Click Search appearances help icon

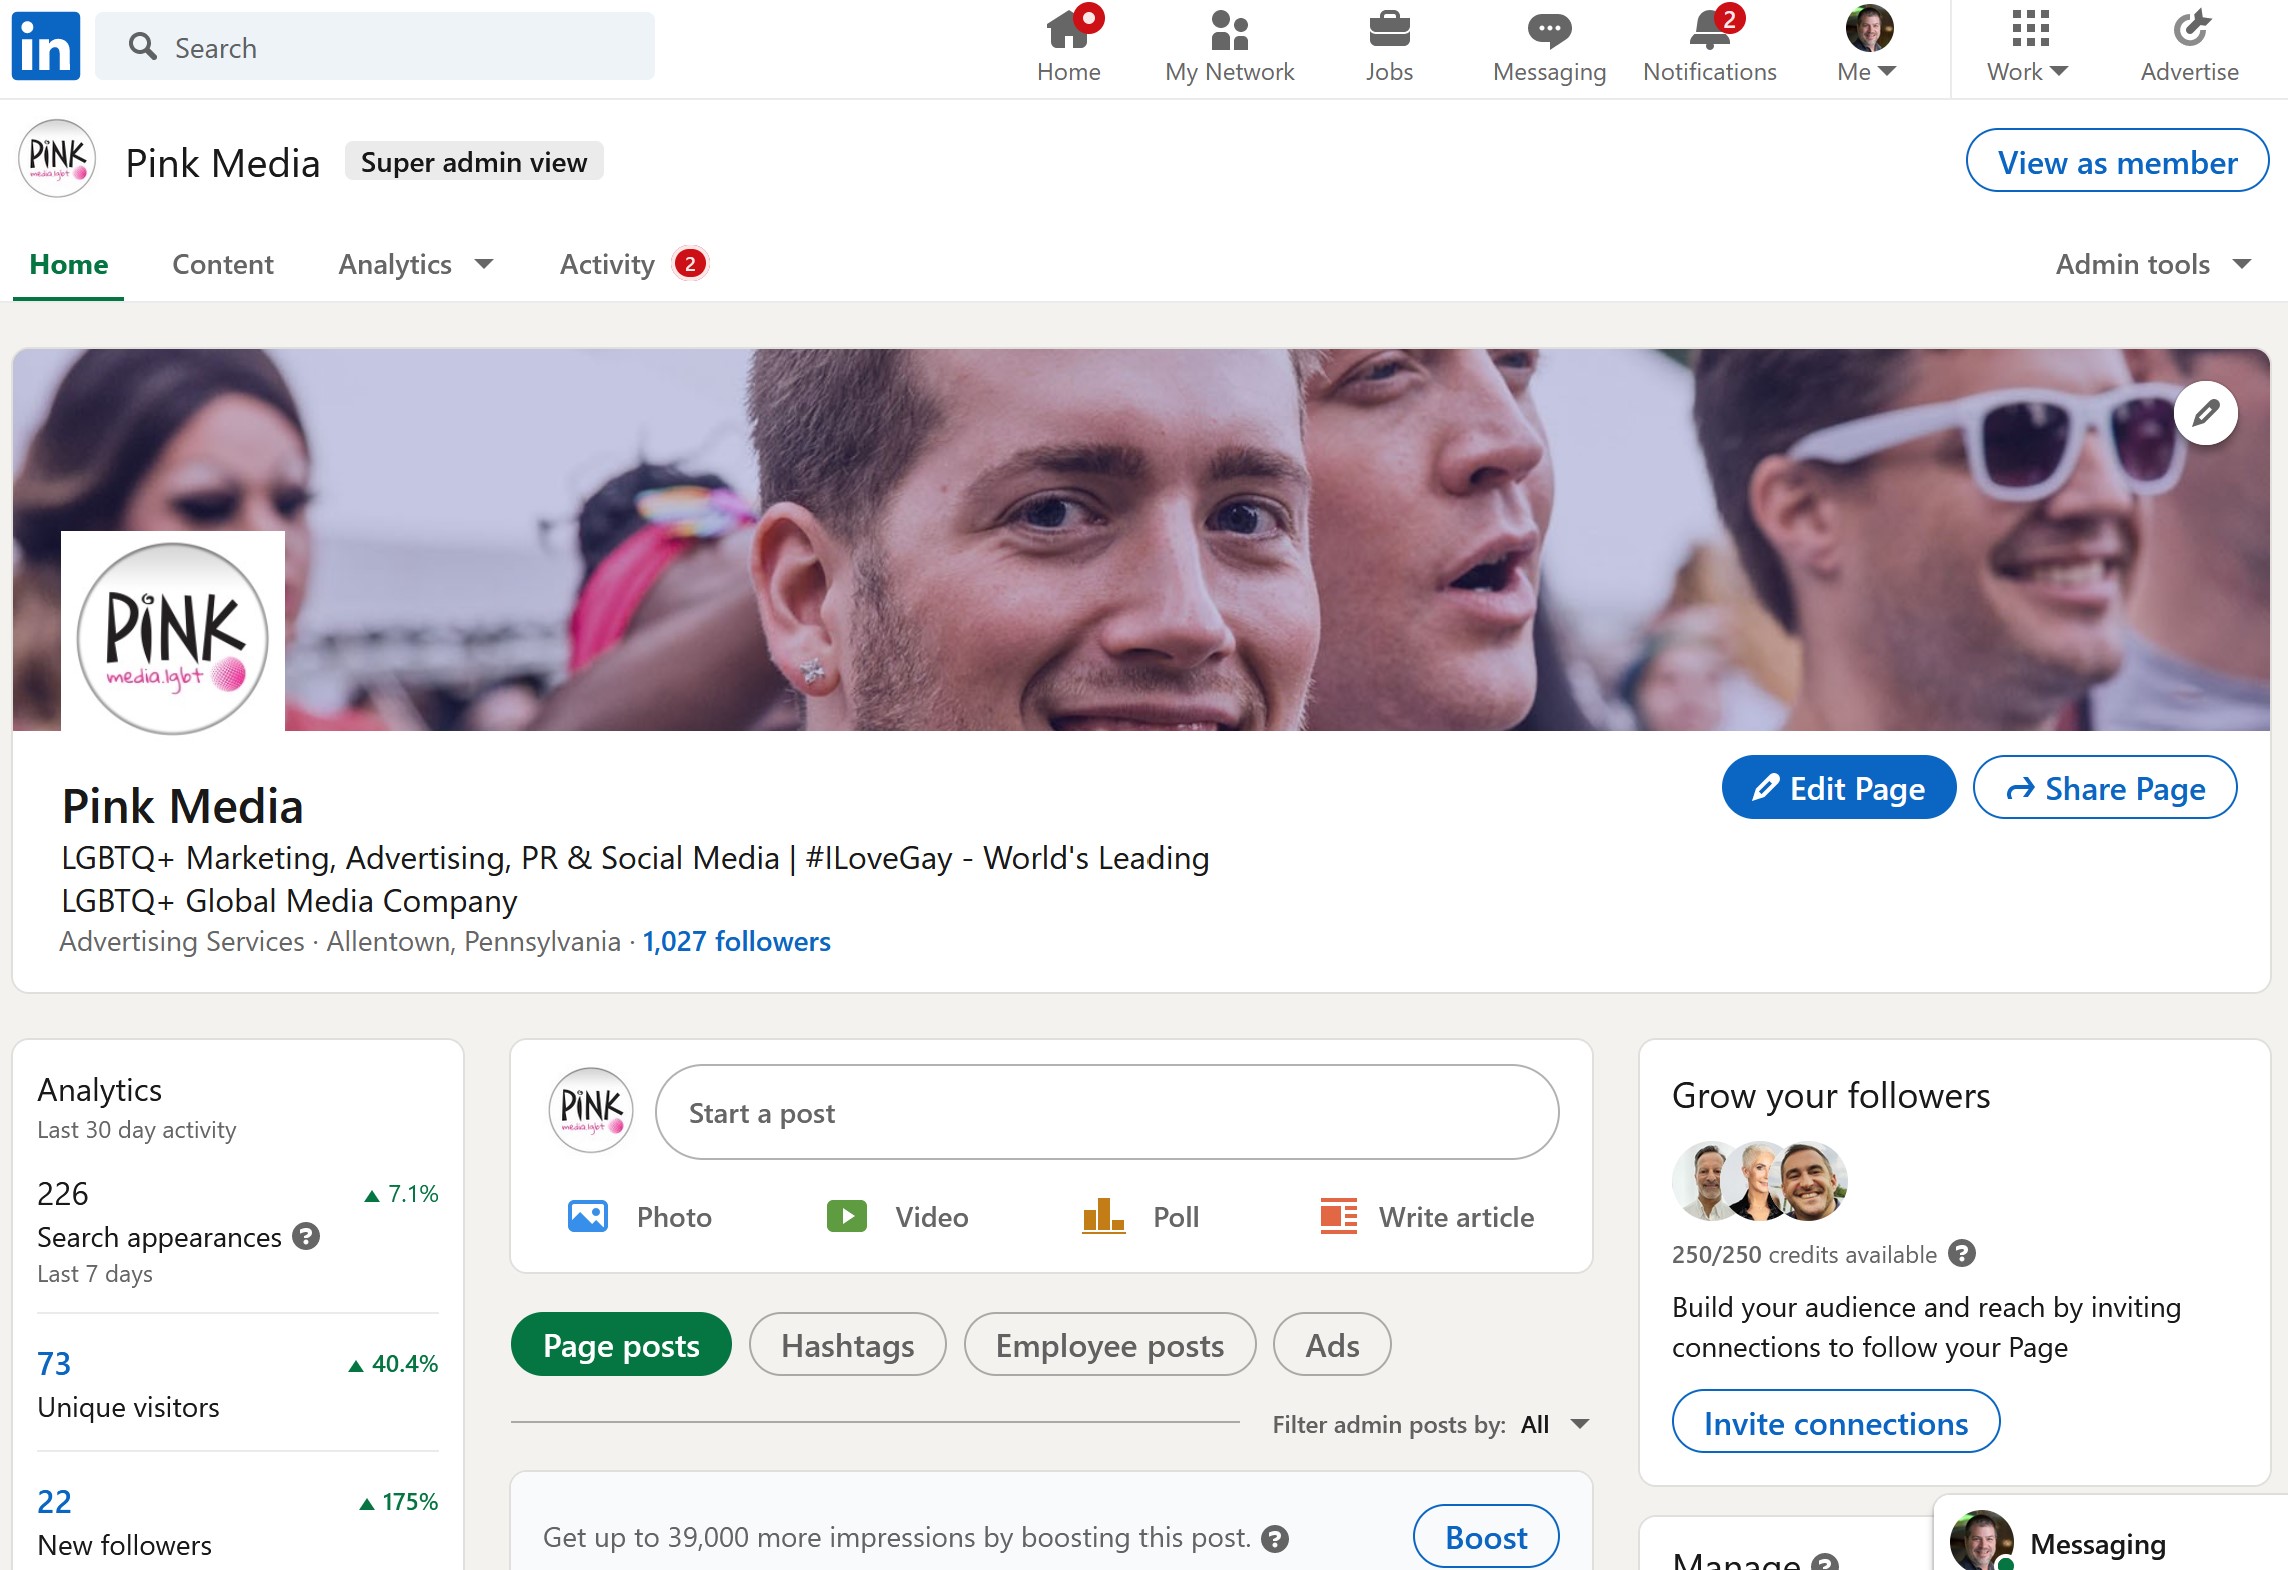click(306, 1237)
